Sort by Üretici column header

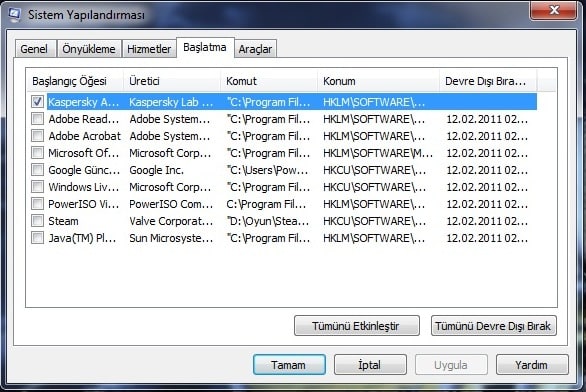click(172, 81)
